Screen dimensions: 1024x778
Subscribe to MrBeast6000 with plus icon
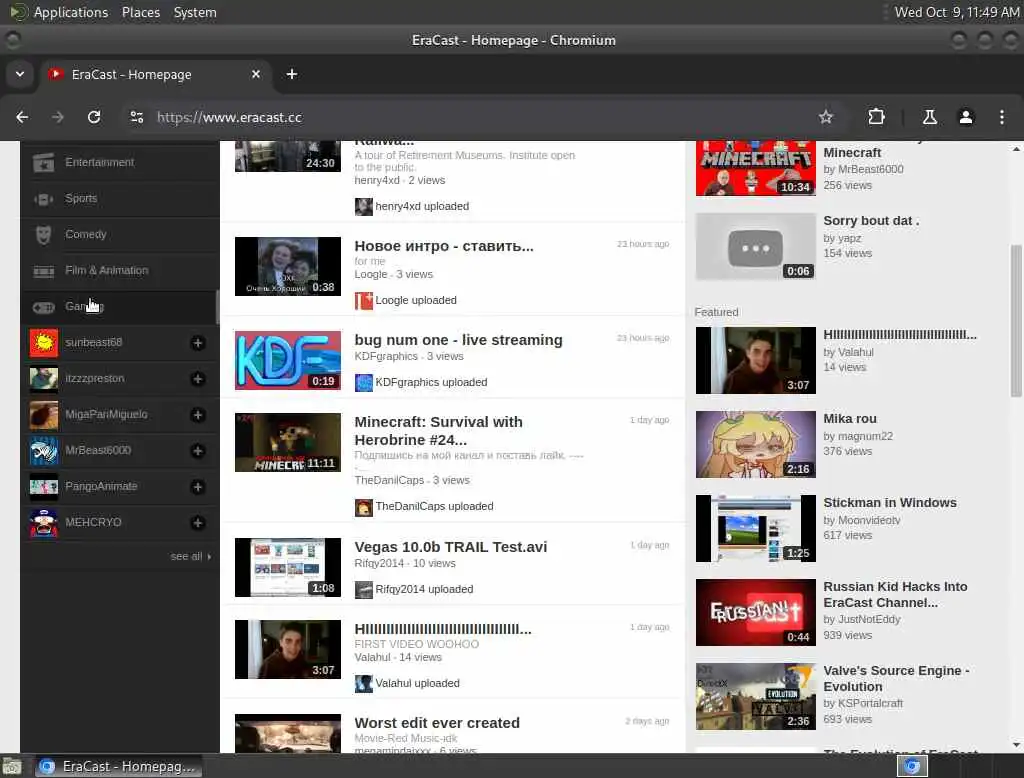[198, 451]
